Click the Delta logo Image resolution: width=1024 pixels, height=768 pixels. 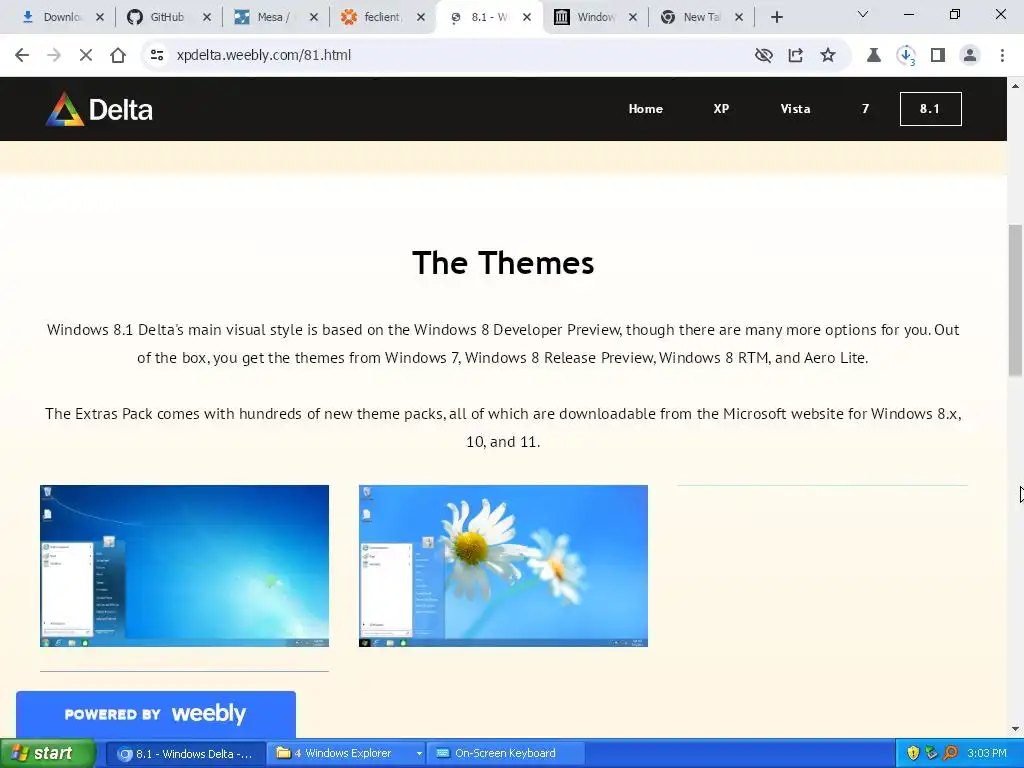pyautogui.click(x=99, y=109)
